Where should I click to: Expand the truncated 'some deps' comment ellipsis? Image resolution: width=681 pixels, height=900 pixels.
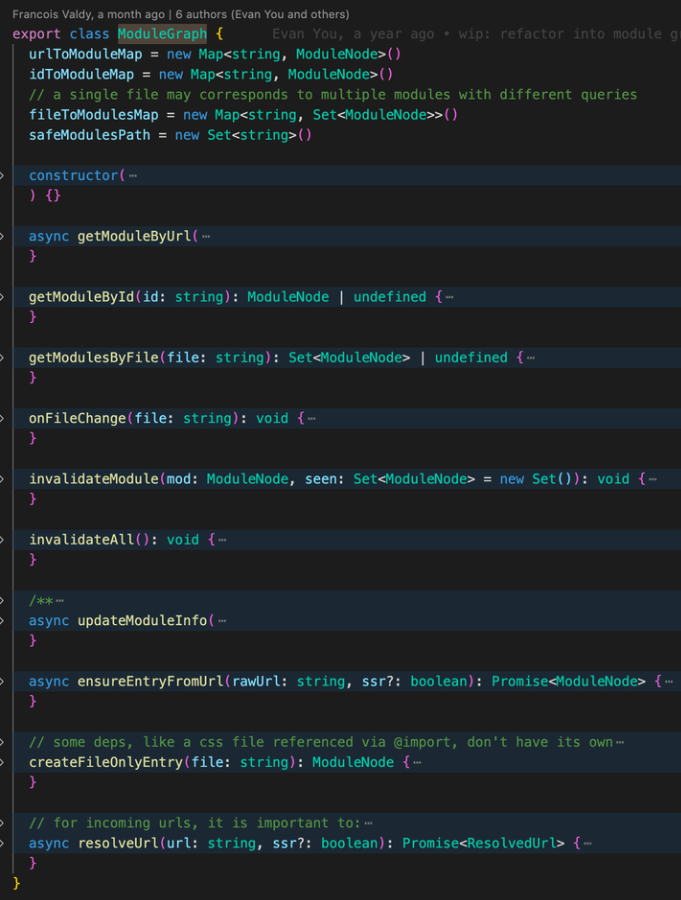(x=620, y=743)
